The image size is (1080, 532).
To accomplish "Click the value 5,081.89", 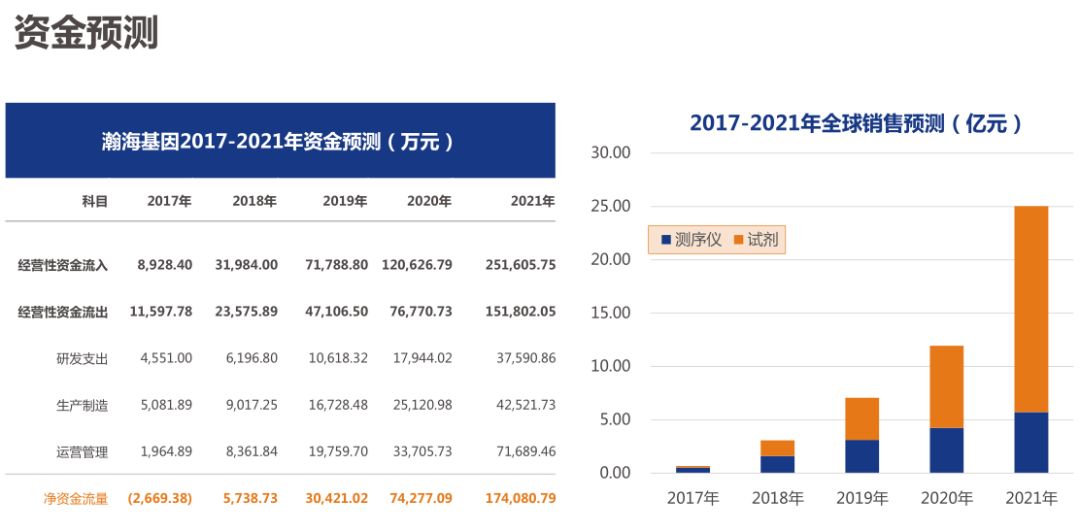I will pos(165,405).
